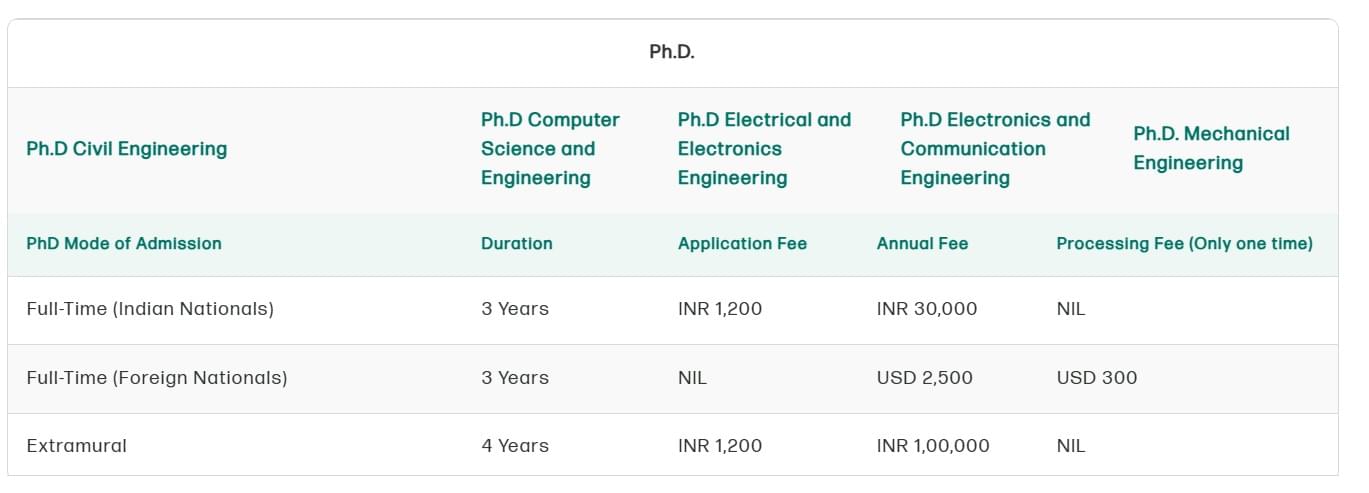Go to Ph.D. Mechanical Engineering link
The image size is (1369, 493).
(x=1211, y=149)
